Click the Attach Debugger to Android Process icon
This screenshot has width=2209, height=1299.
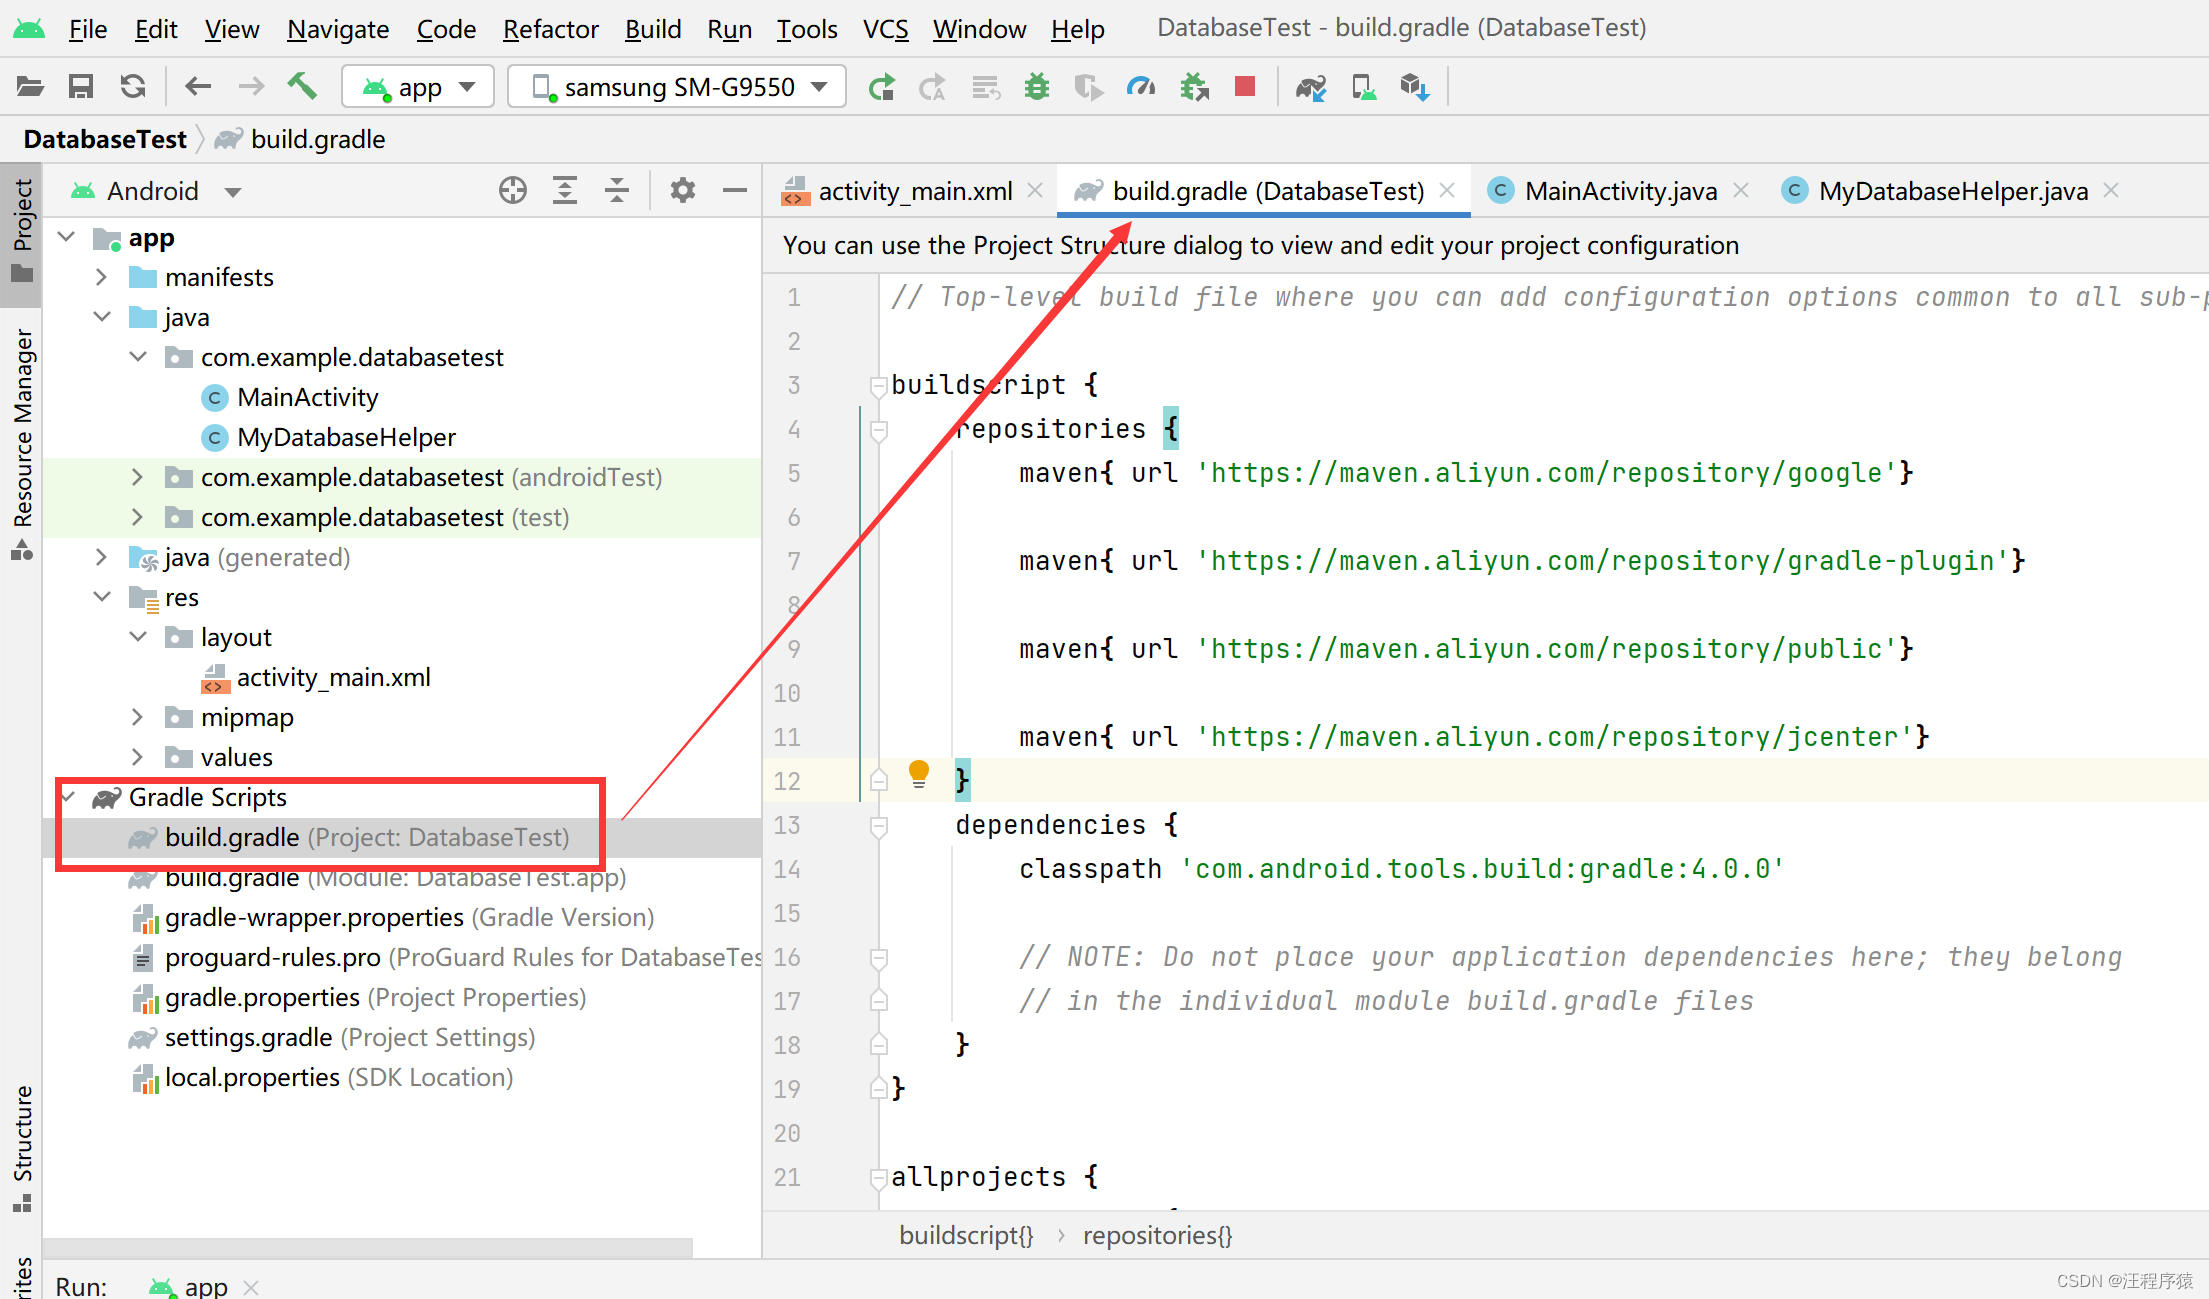click(1194, 88)
